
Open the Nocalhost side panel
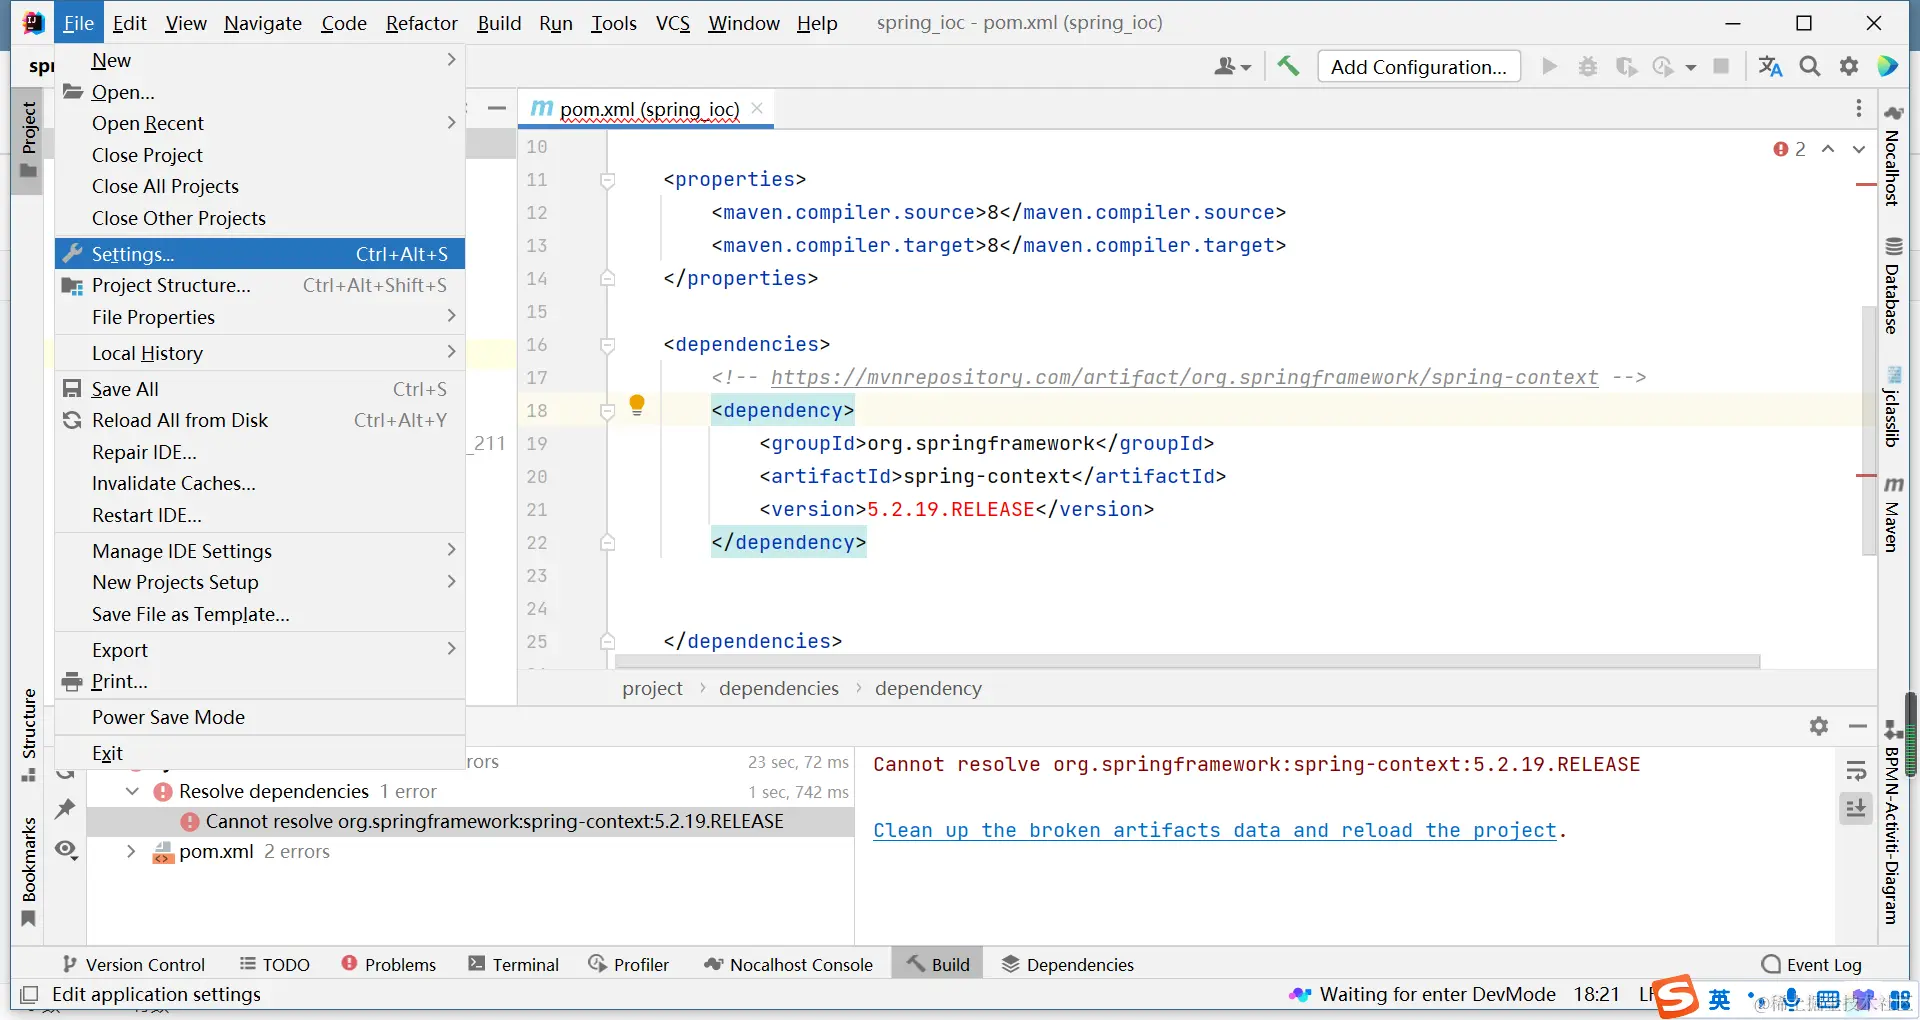[1892, 155]
